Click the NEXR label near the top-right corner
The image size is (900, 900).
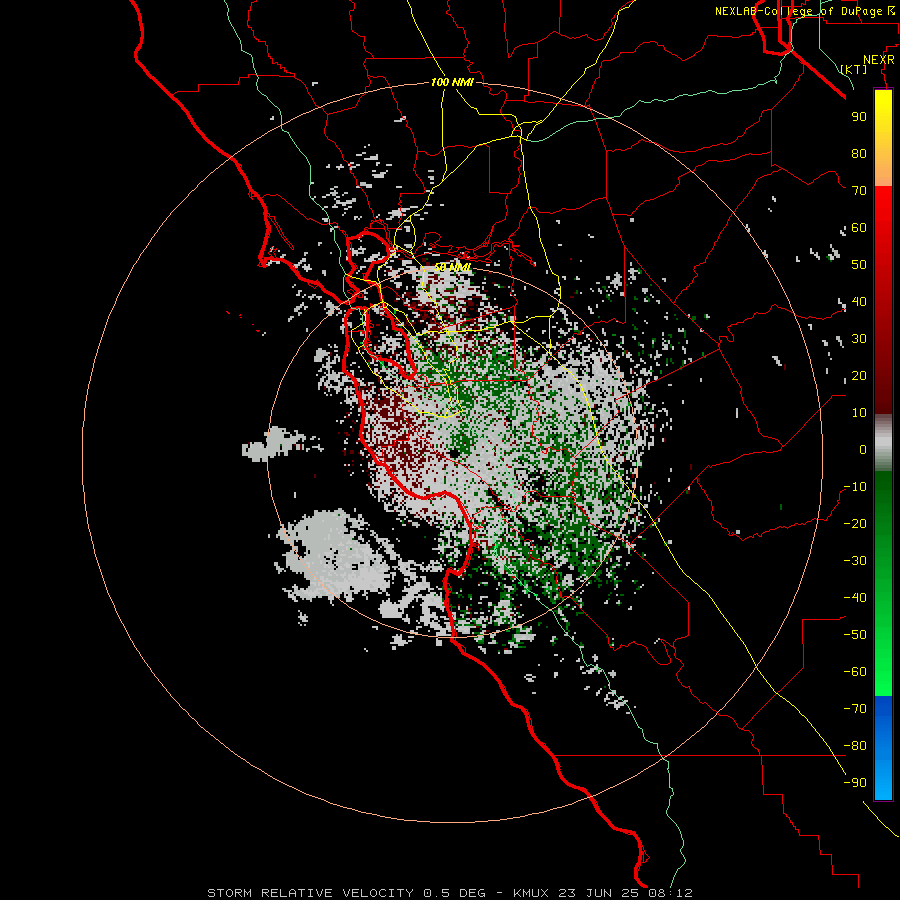coord(879,60)
